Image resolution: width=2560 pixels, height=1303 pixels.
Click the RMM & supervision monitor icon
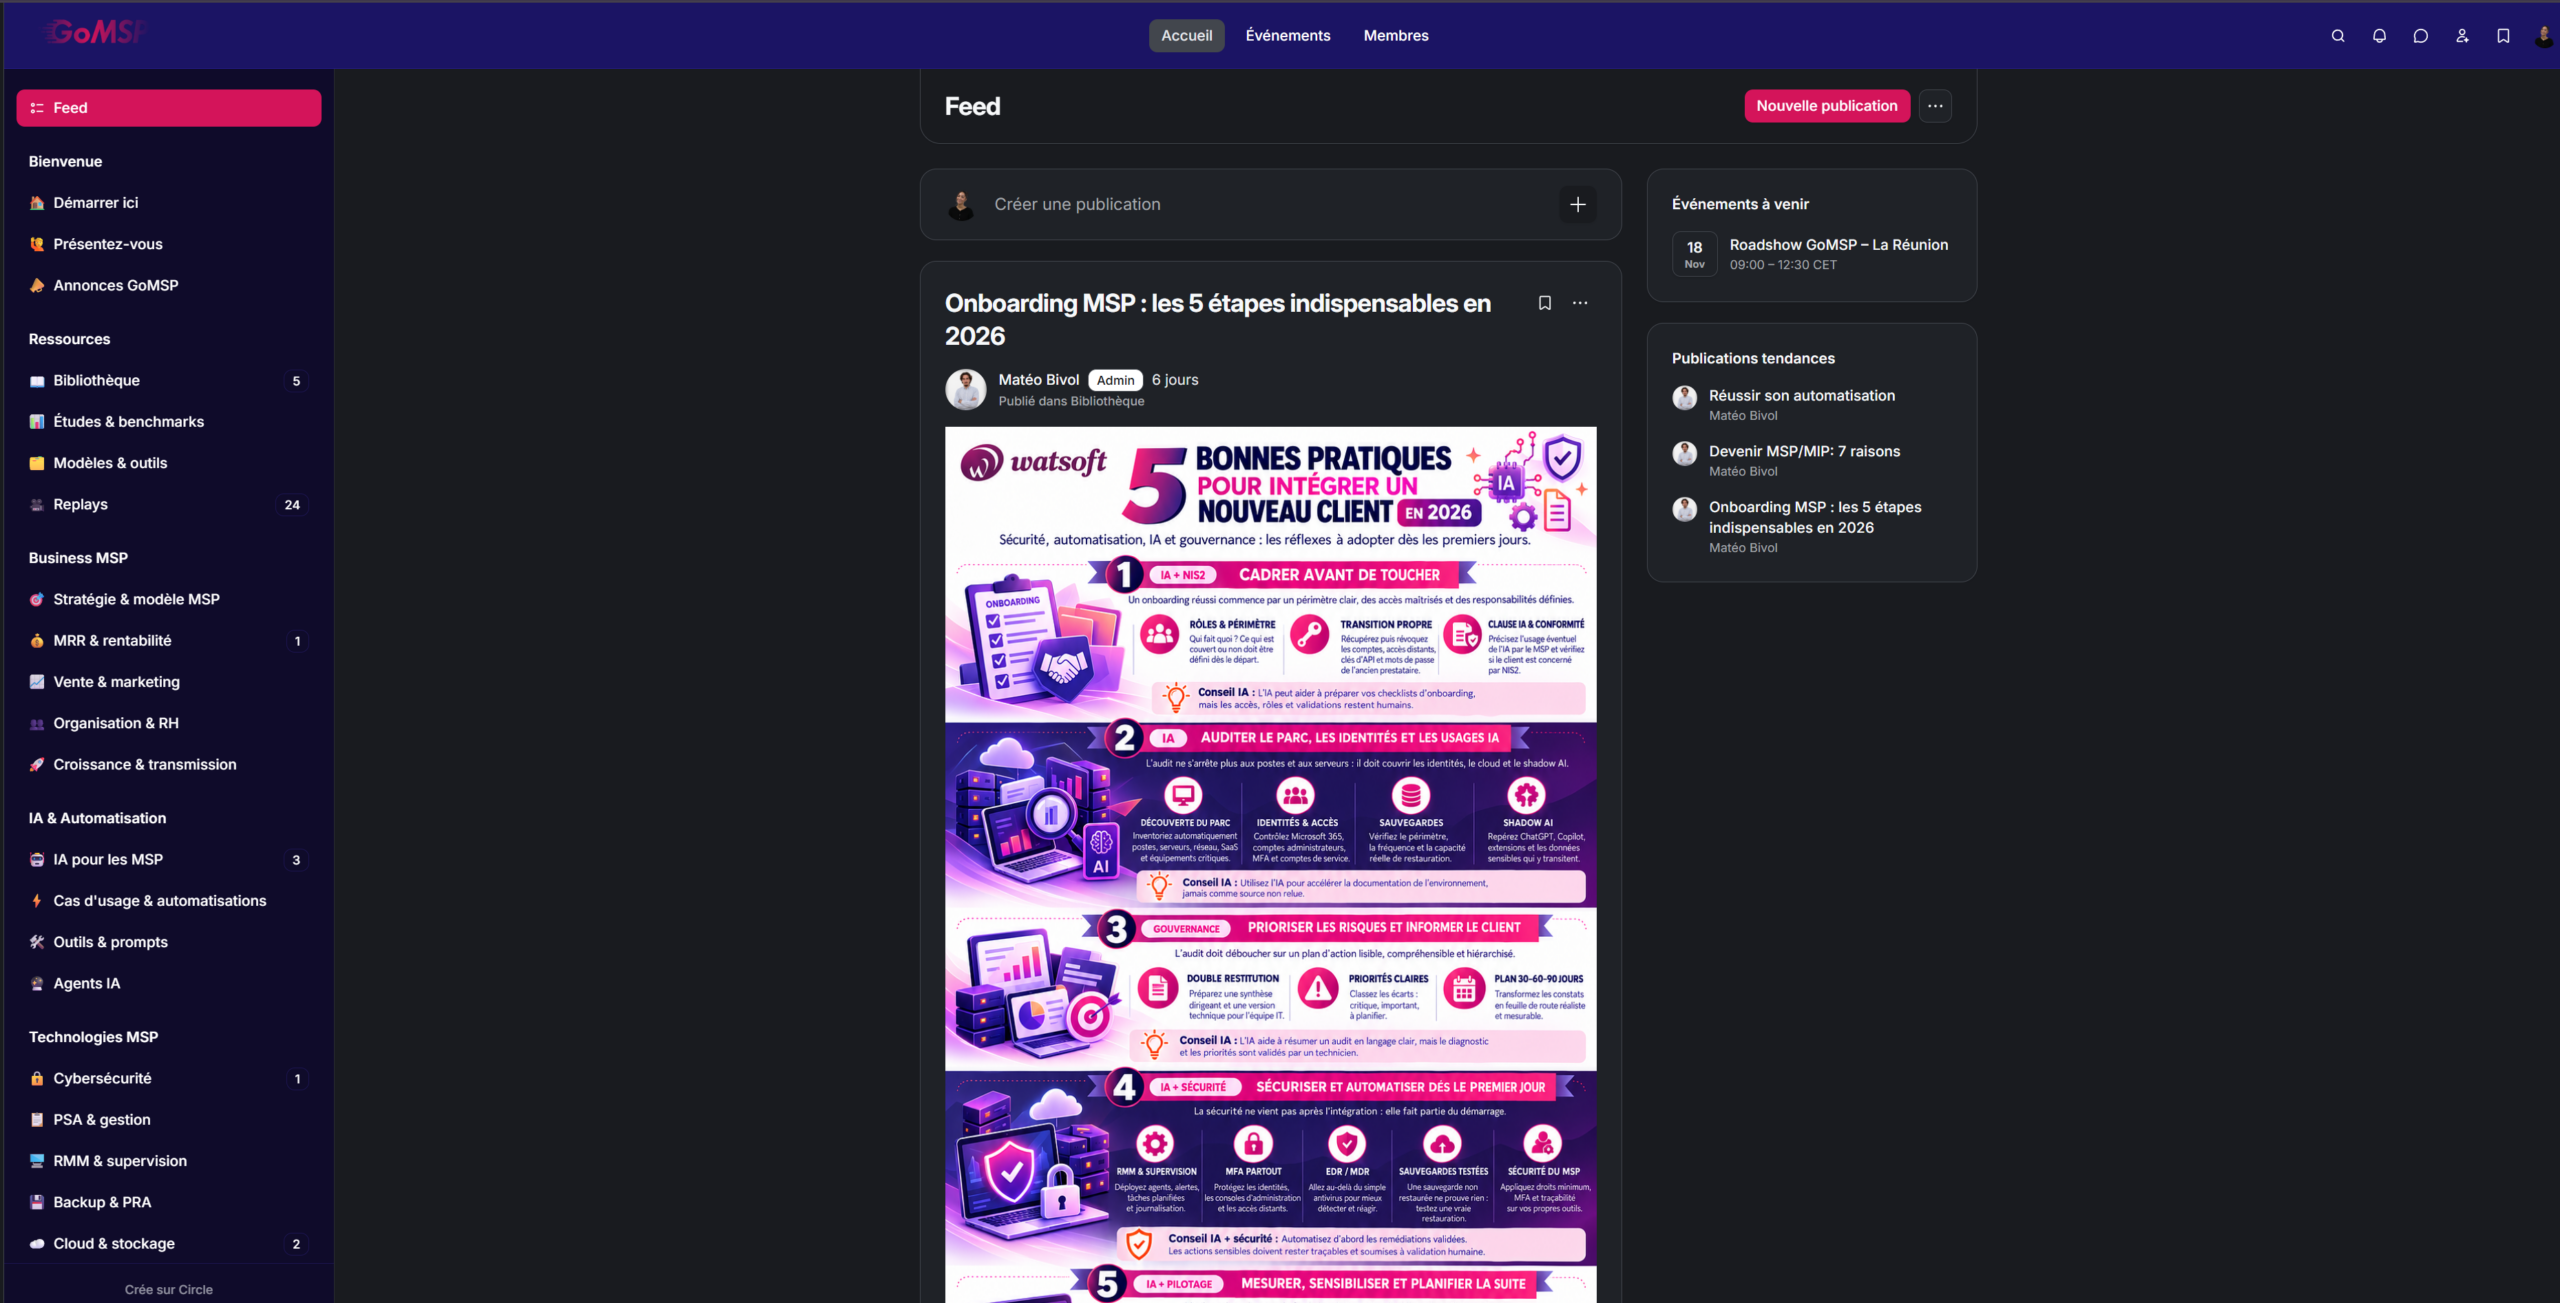tap(37, 1161)
